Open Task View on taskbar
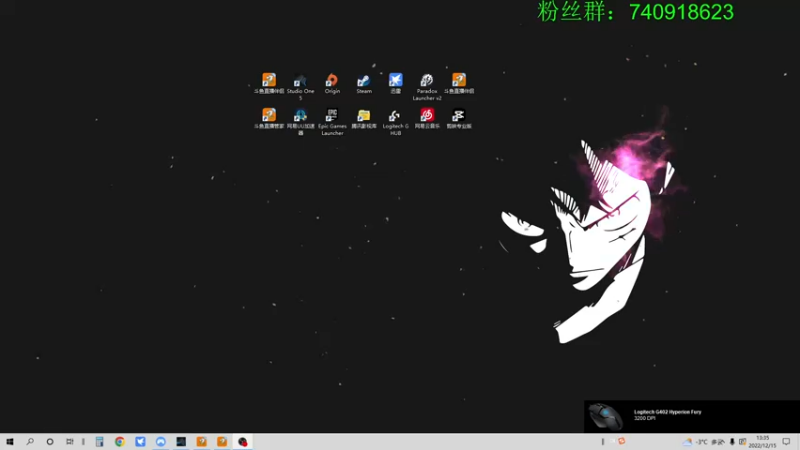 pyautogui.click(x=70, y=442)
